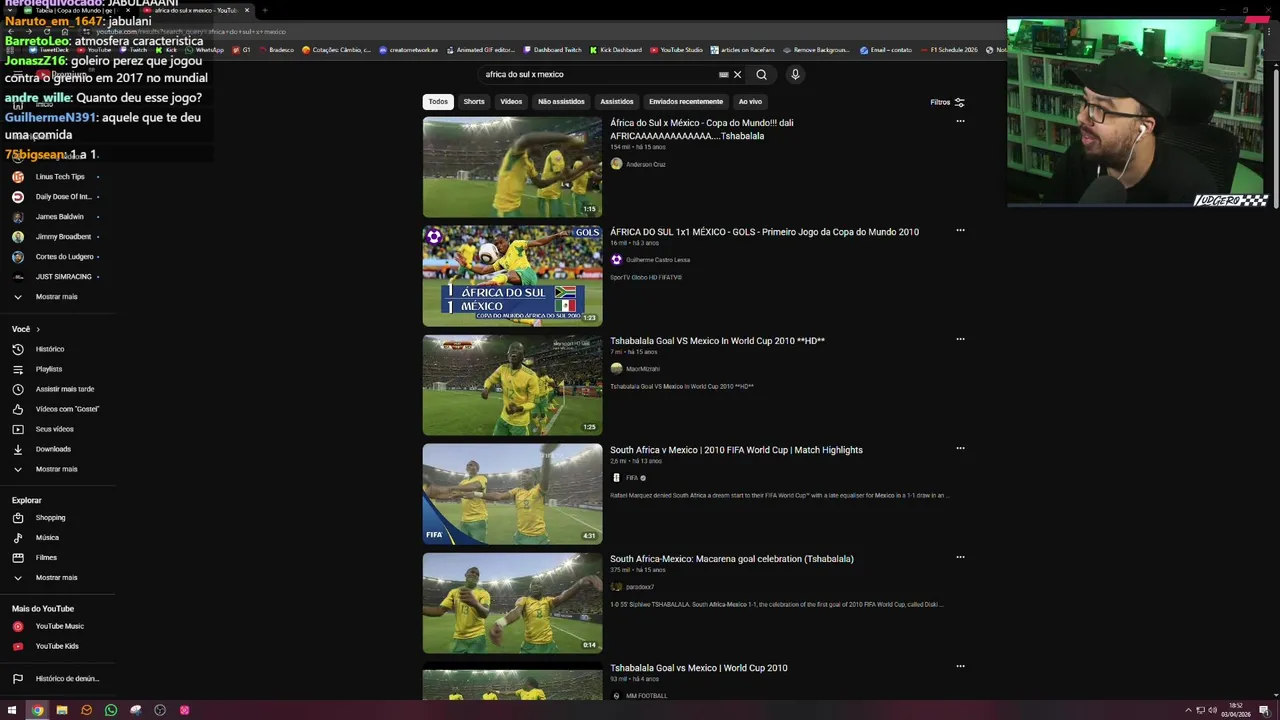Open Dashboard Twitch bookmark
The width and height of the screenshot is (1280, 720).
point(551,50)
